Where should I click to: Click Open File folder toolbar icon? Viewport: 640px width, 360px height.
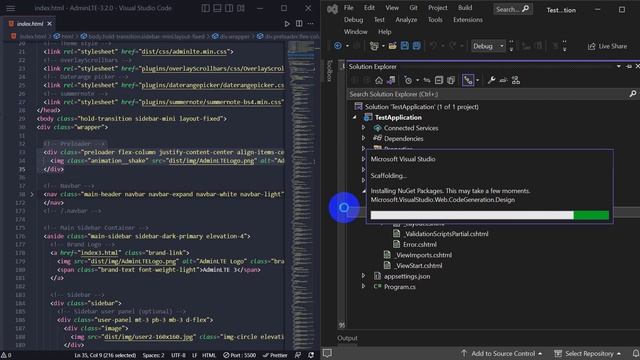coord(392,46)
